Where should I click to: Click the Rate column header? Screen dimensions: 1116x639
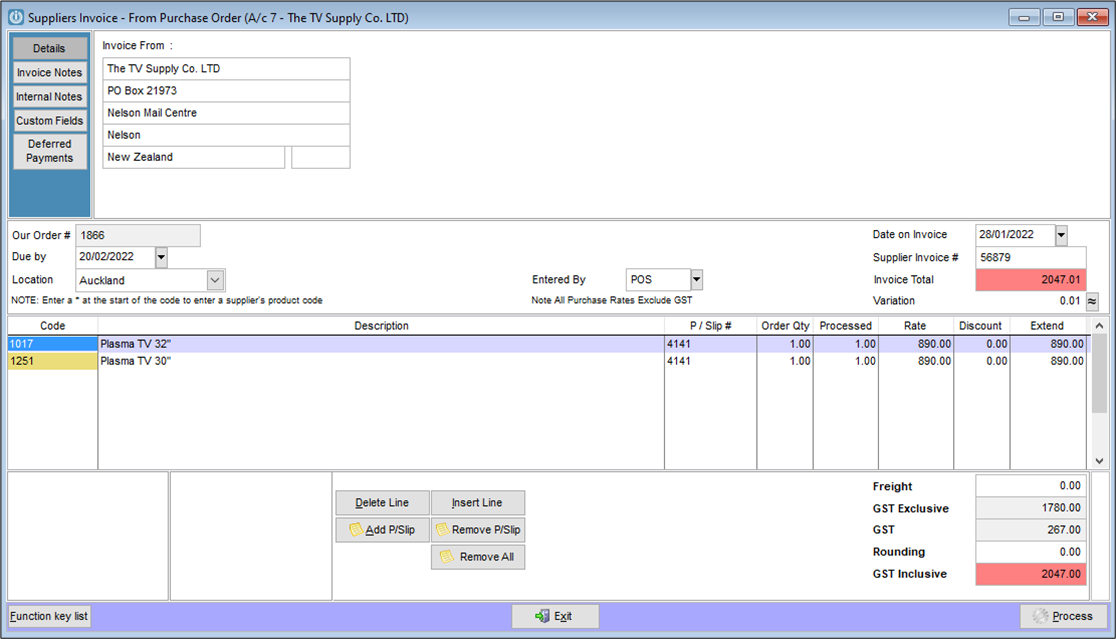pyautogui.click(x=915, y=326)
